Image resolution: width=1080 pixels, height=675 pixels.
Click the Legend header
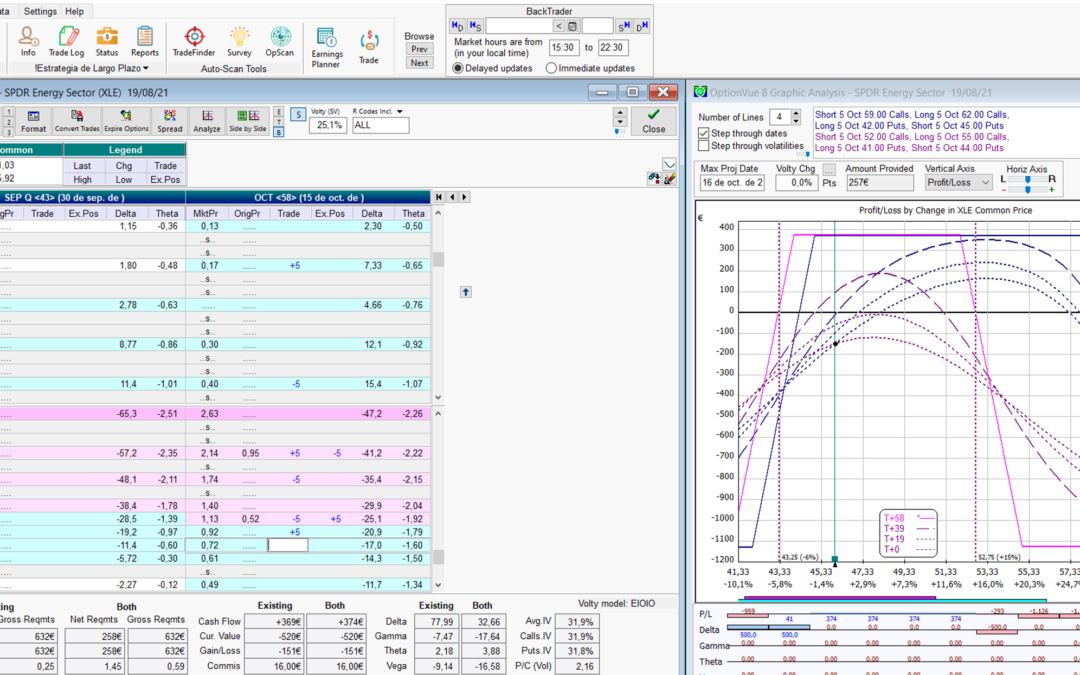point(125,149)
